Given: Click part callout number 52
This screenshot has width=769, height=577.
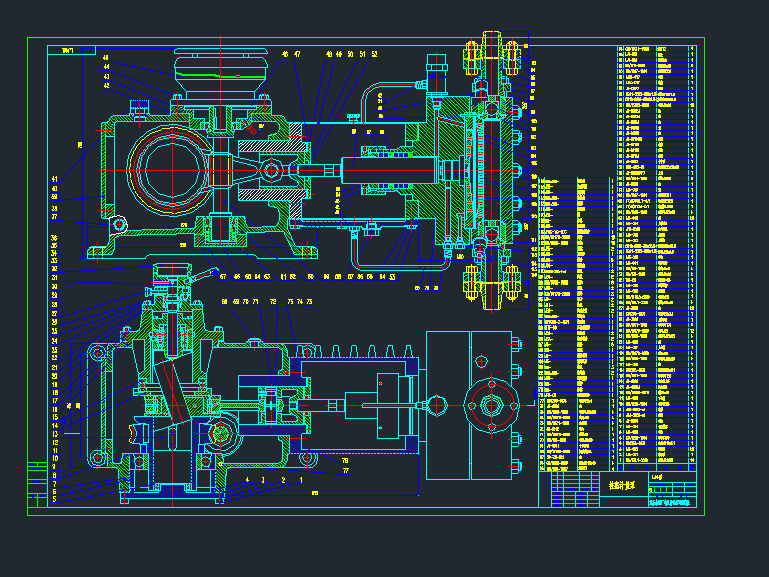Looking at the screenshot, I should pyautogui.click(x=374, y=55).
